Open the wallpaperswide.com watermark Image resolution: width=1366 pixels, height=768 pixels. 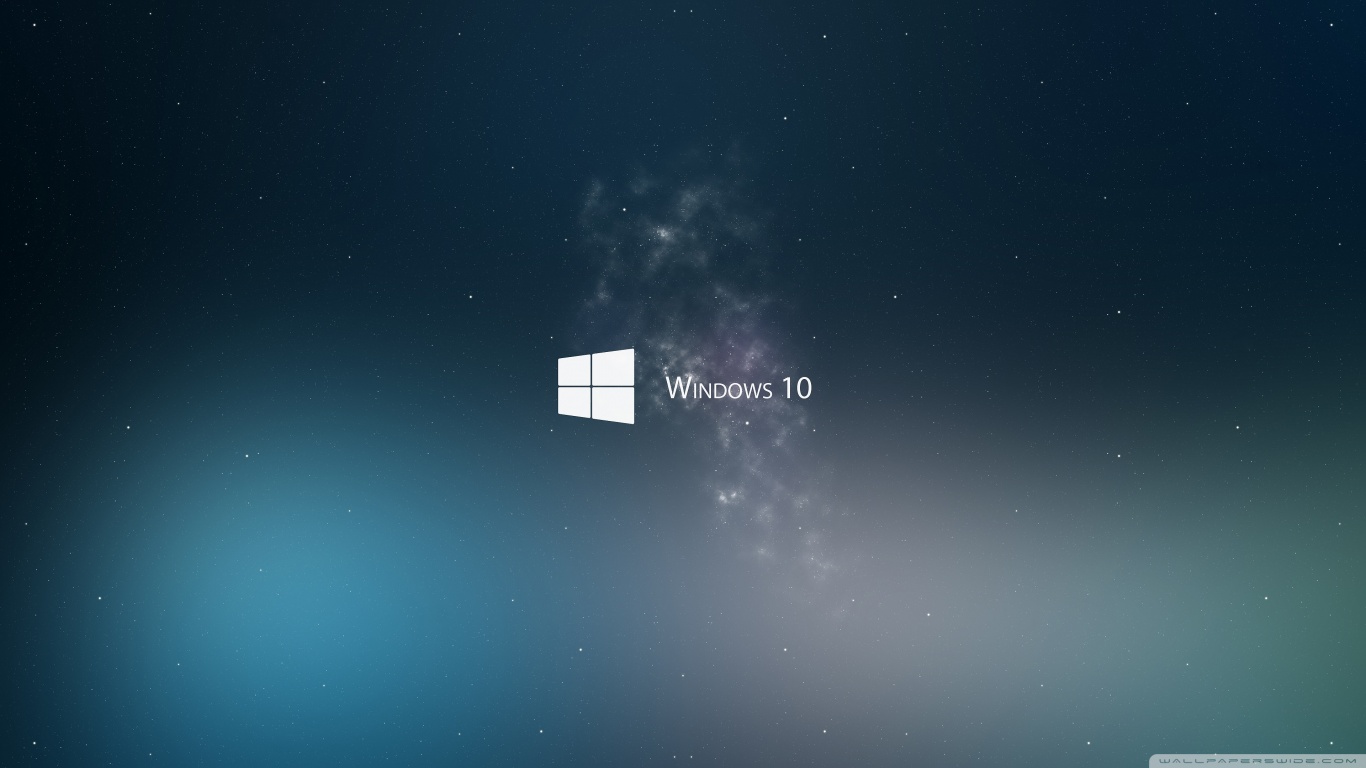1258,761
